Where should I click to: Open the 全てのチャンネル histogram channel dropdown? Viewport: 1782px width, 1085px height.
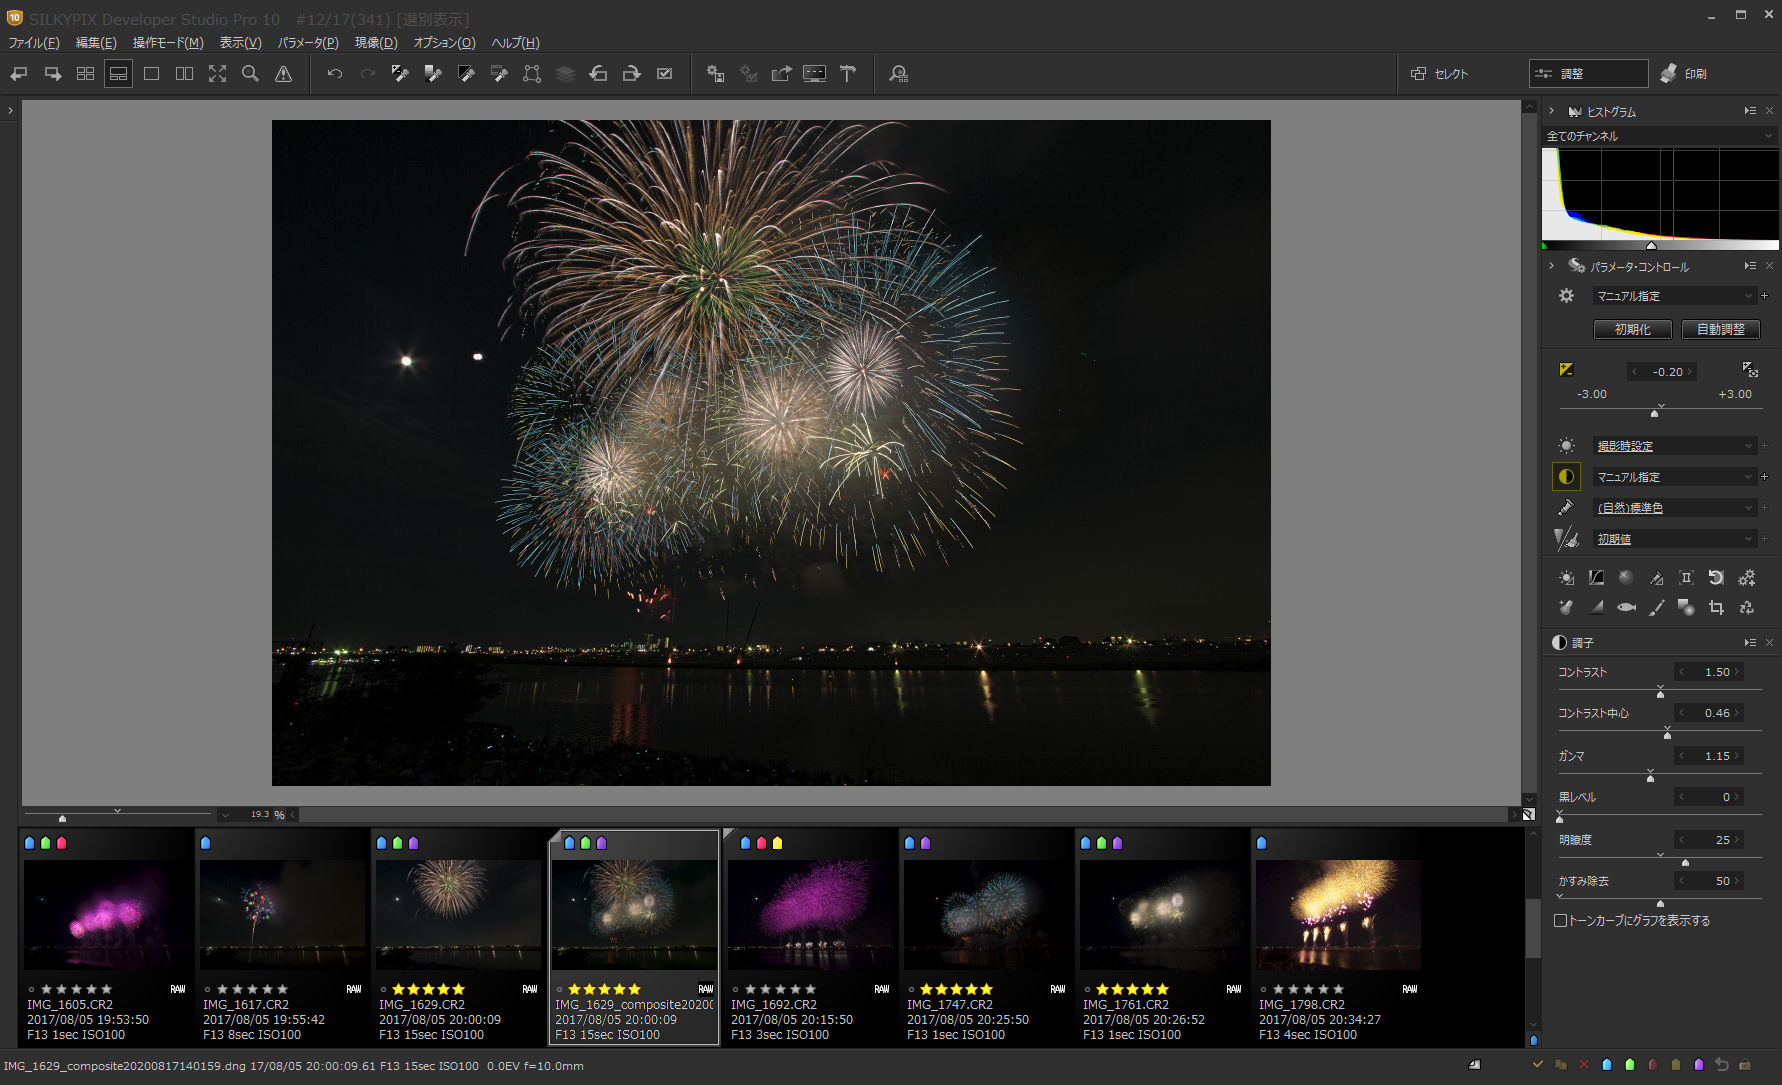point(1660,136)
